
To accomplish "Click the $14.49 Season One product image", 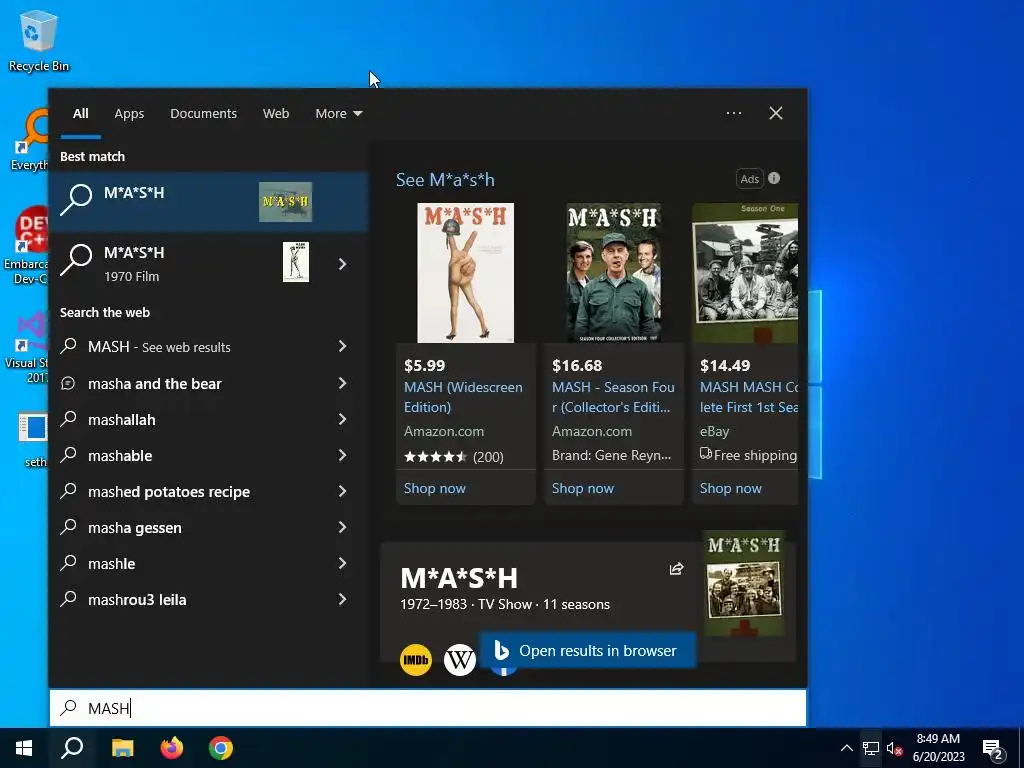I will 745,273.
